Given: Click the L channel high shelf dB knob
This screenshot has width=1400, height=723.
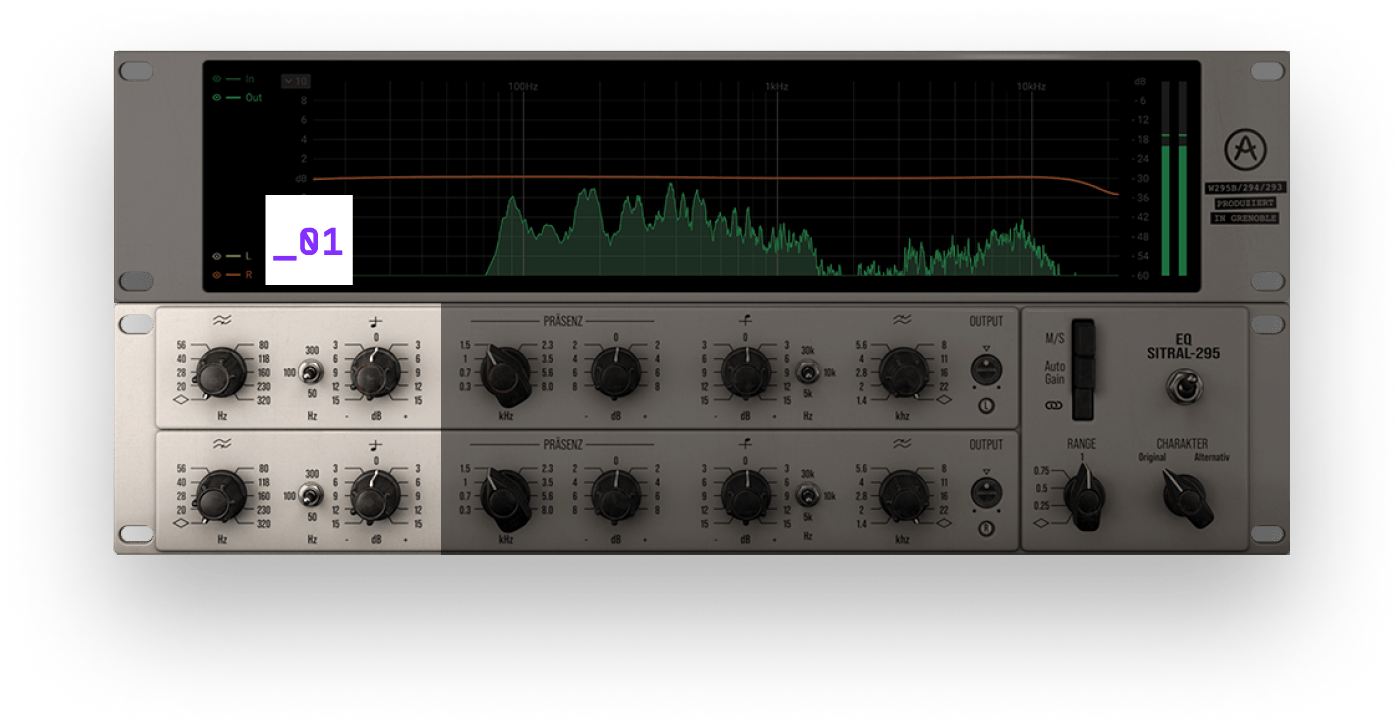Looking at the screenshot, I should click(x=745, y=373).
